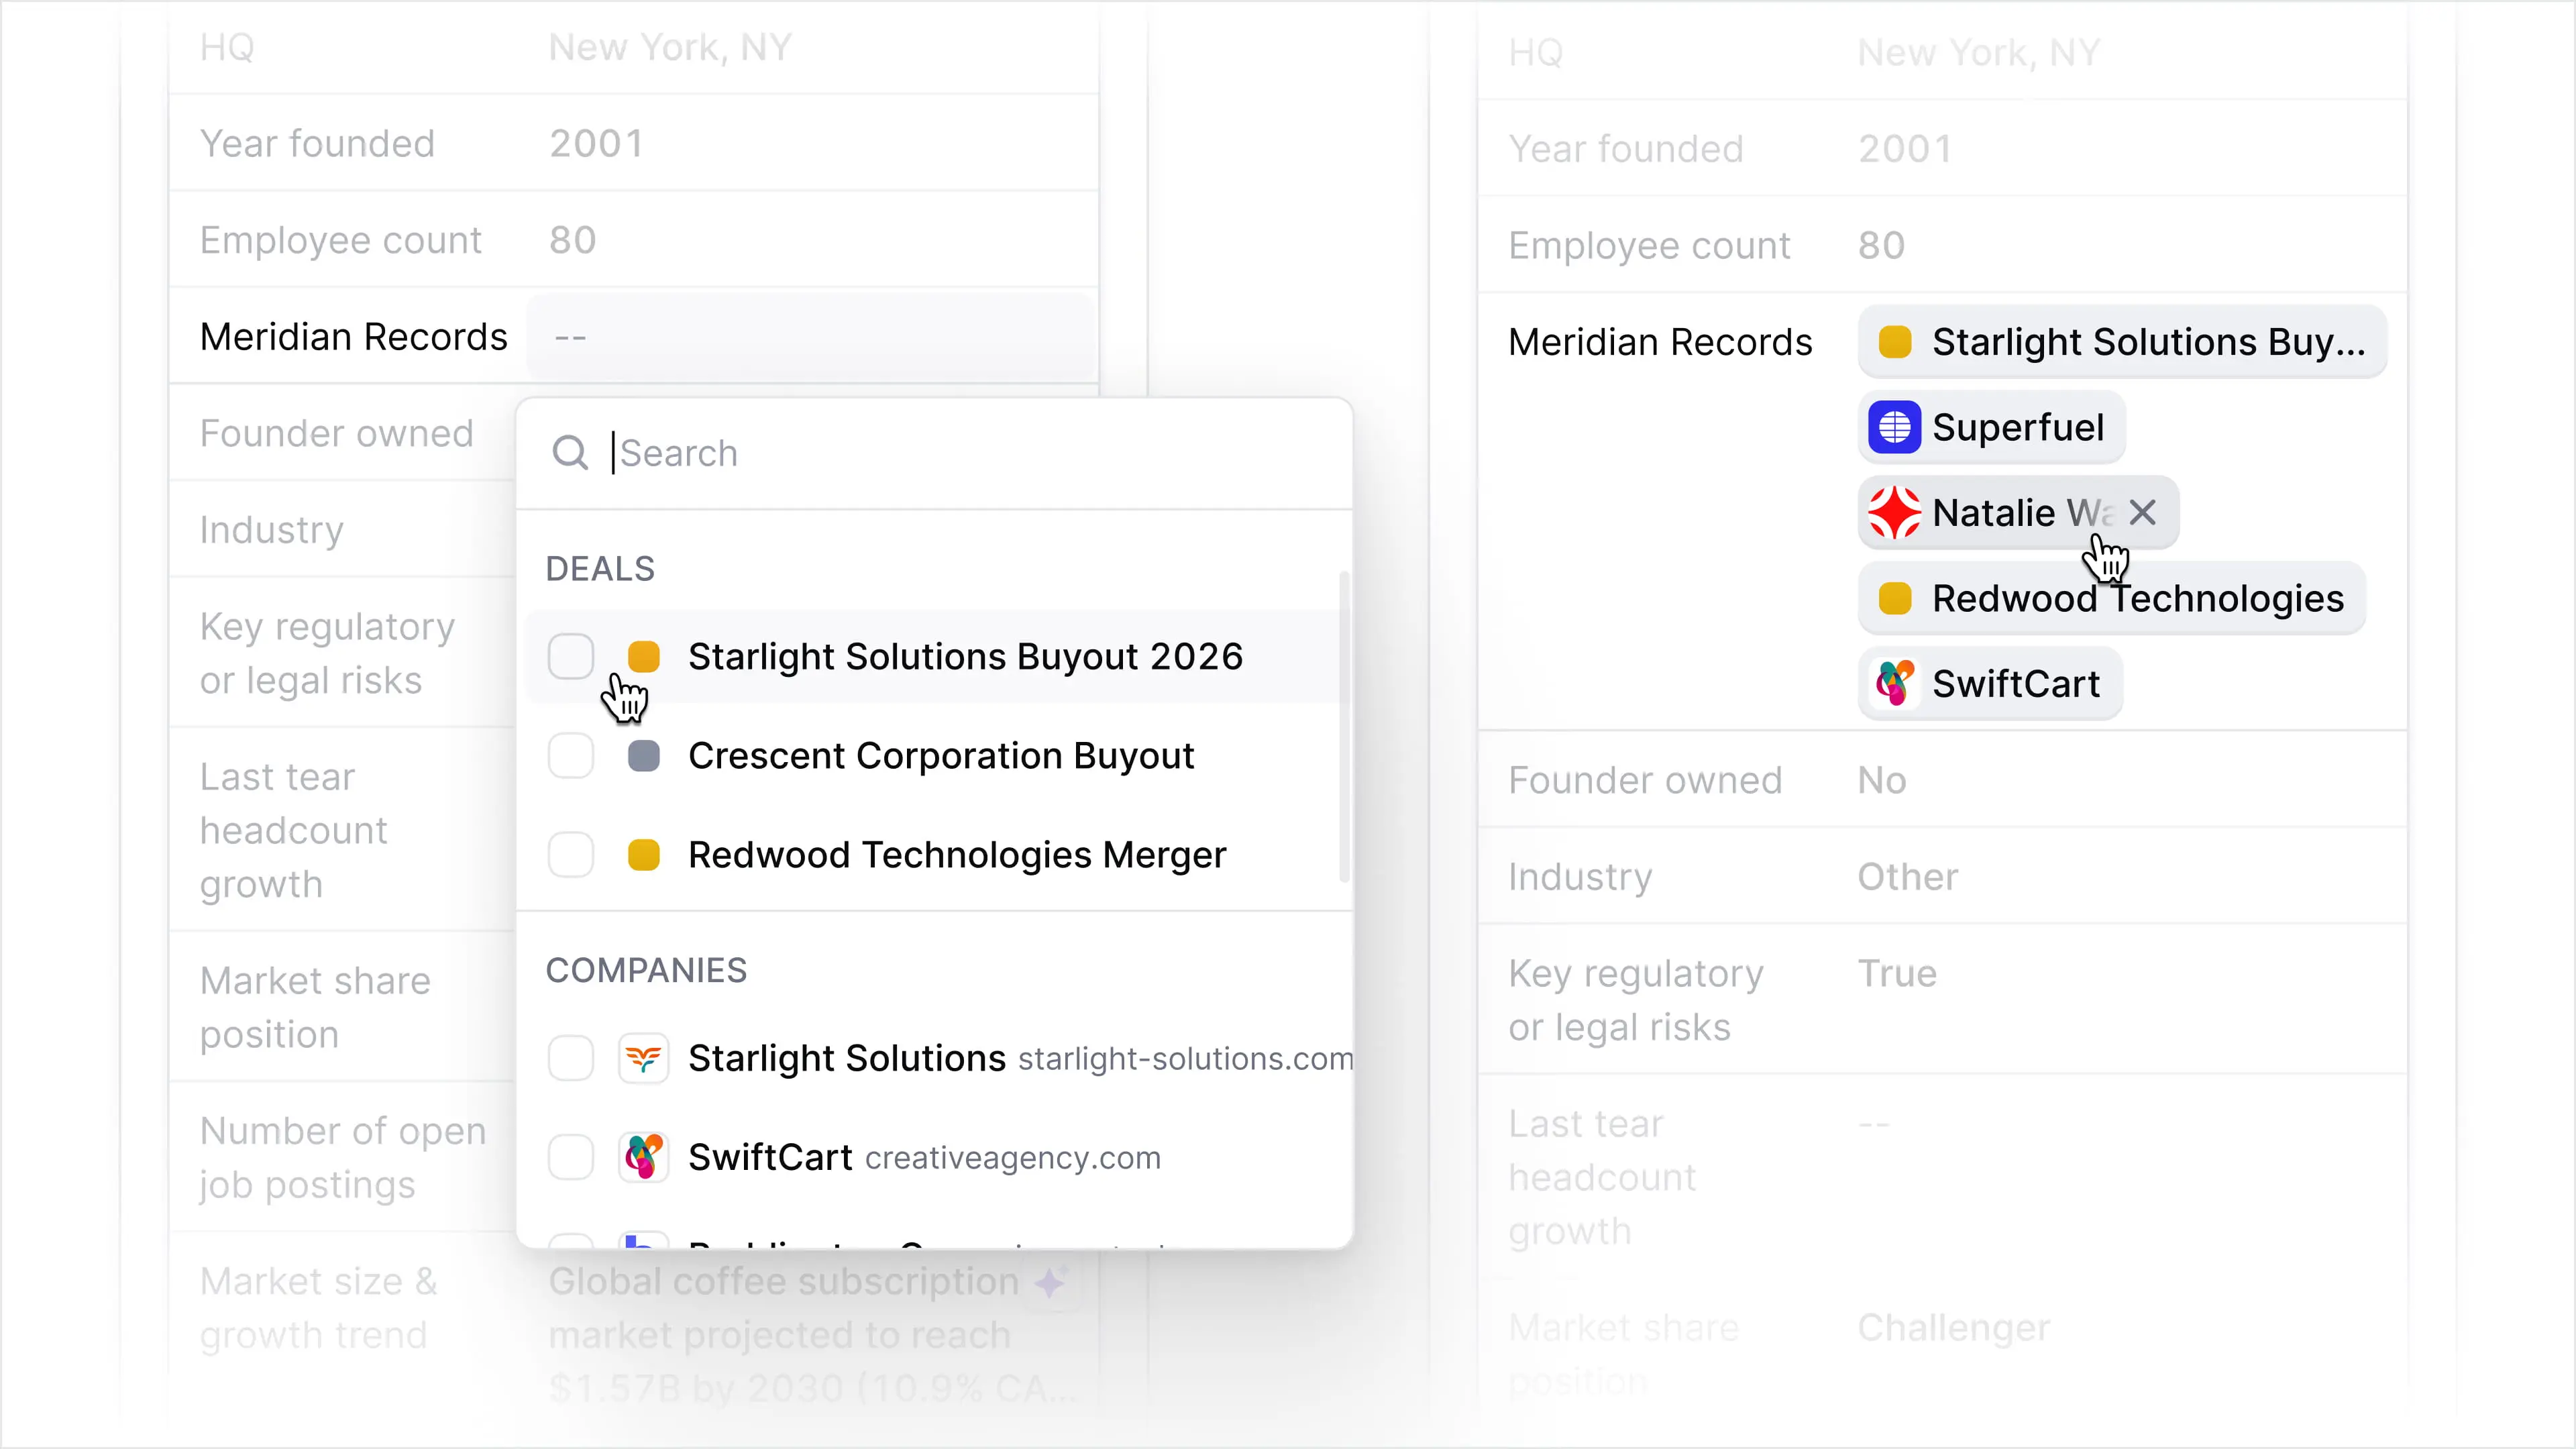Image resolution: width=2576 pixels, height=1449 pixels.
Task: Click the Starlight Solutions company logo
Action: coord(643,1058)
